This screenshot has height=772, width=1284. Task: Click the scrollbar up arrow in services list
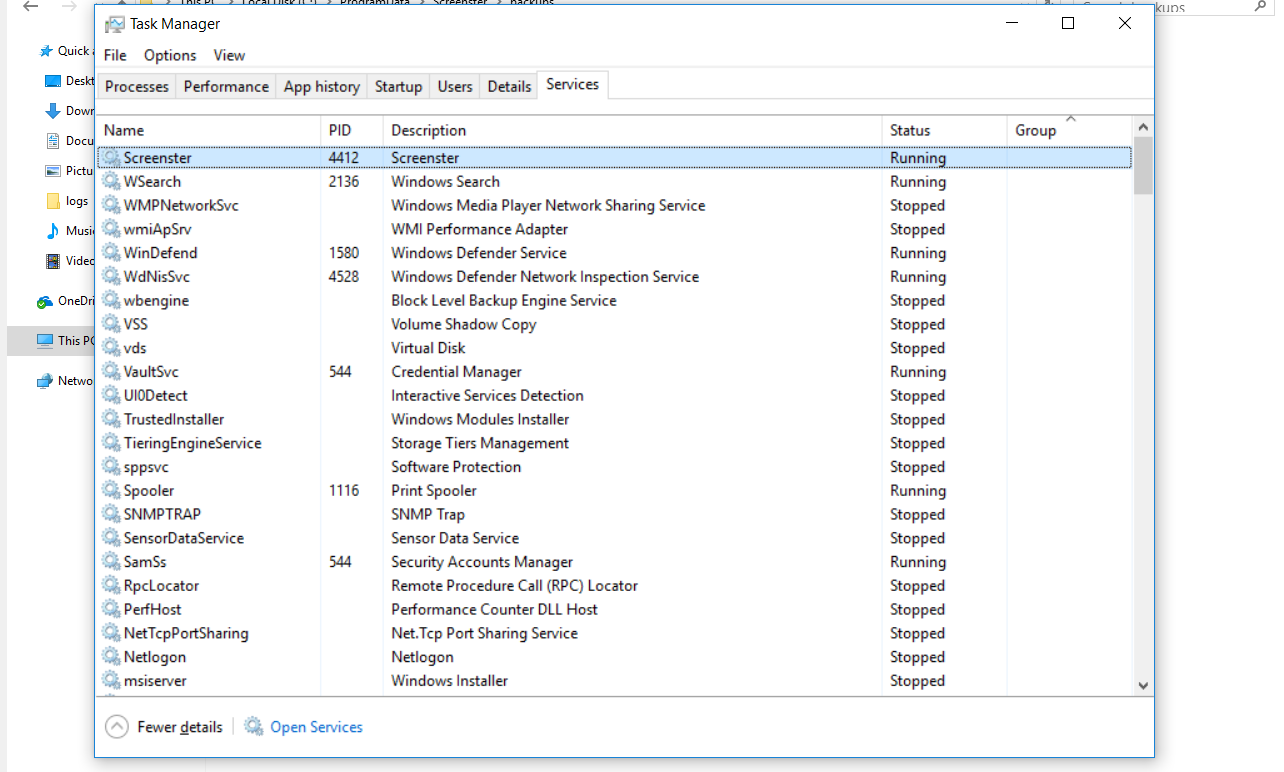click(x=1143, y=126)
